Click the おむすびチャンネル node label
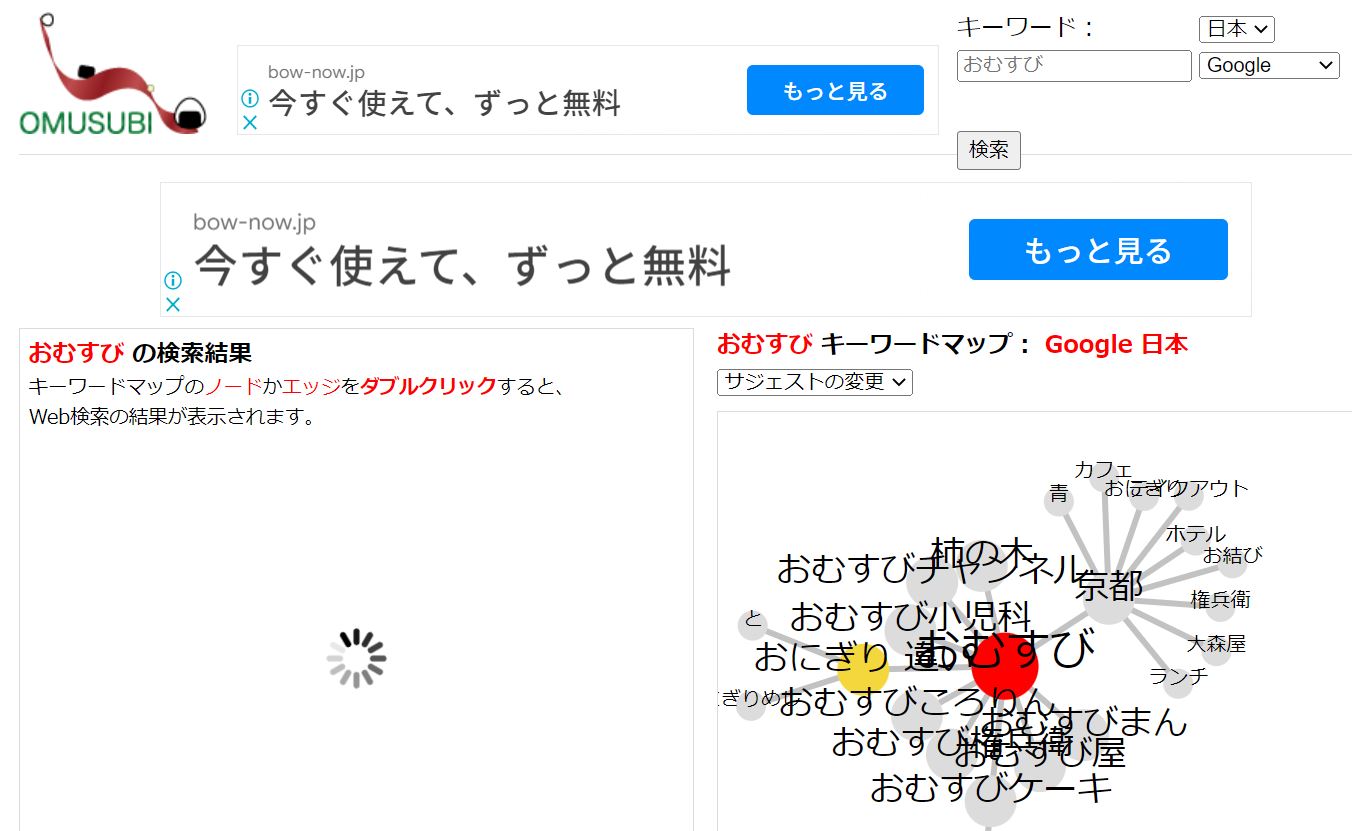The image size is (1352, 831). [929, 568]
